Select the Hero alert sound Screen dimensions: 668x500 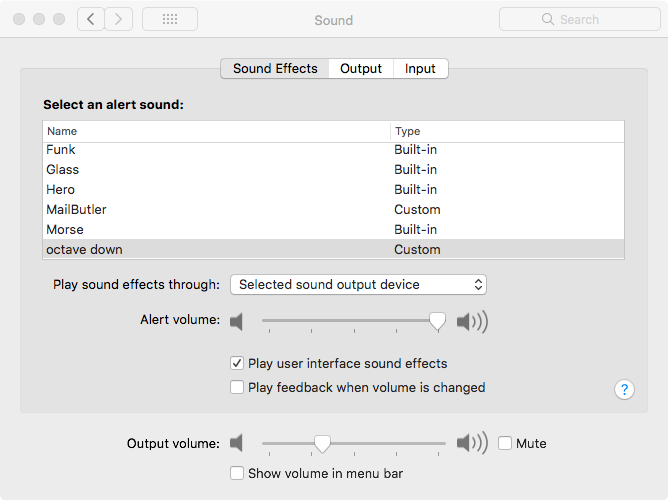334,190
